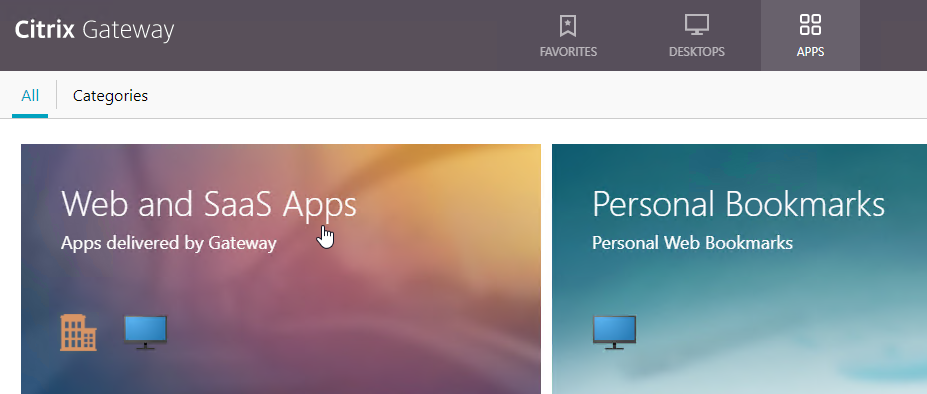Click the building icon in Web and SaaS Apps
927x394 pixels.
pos(78,332)
